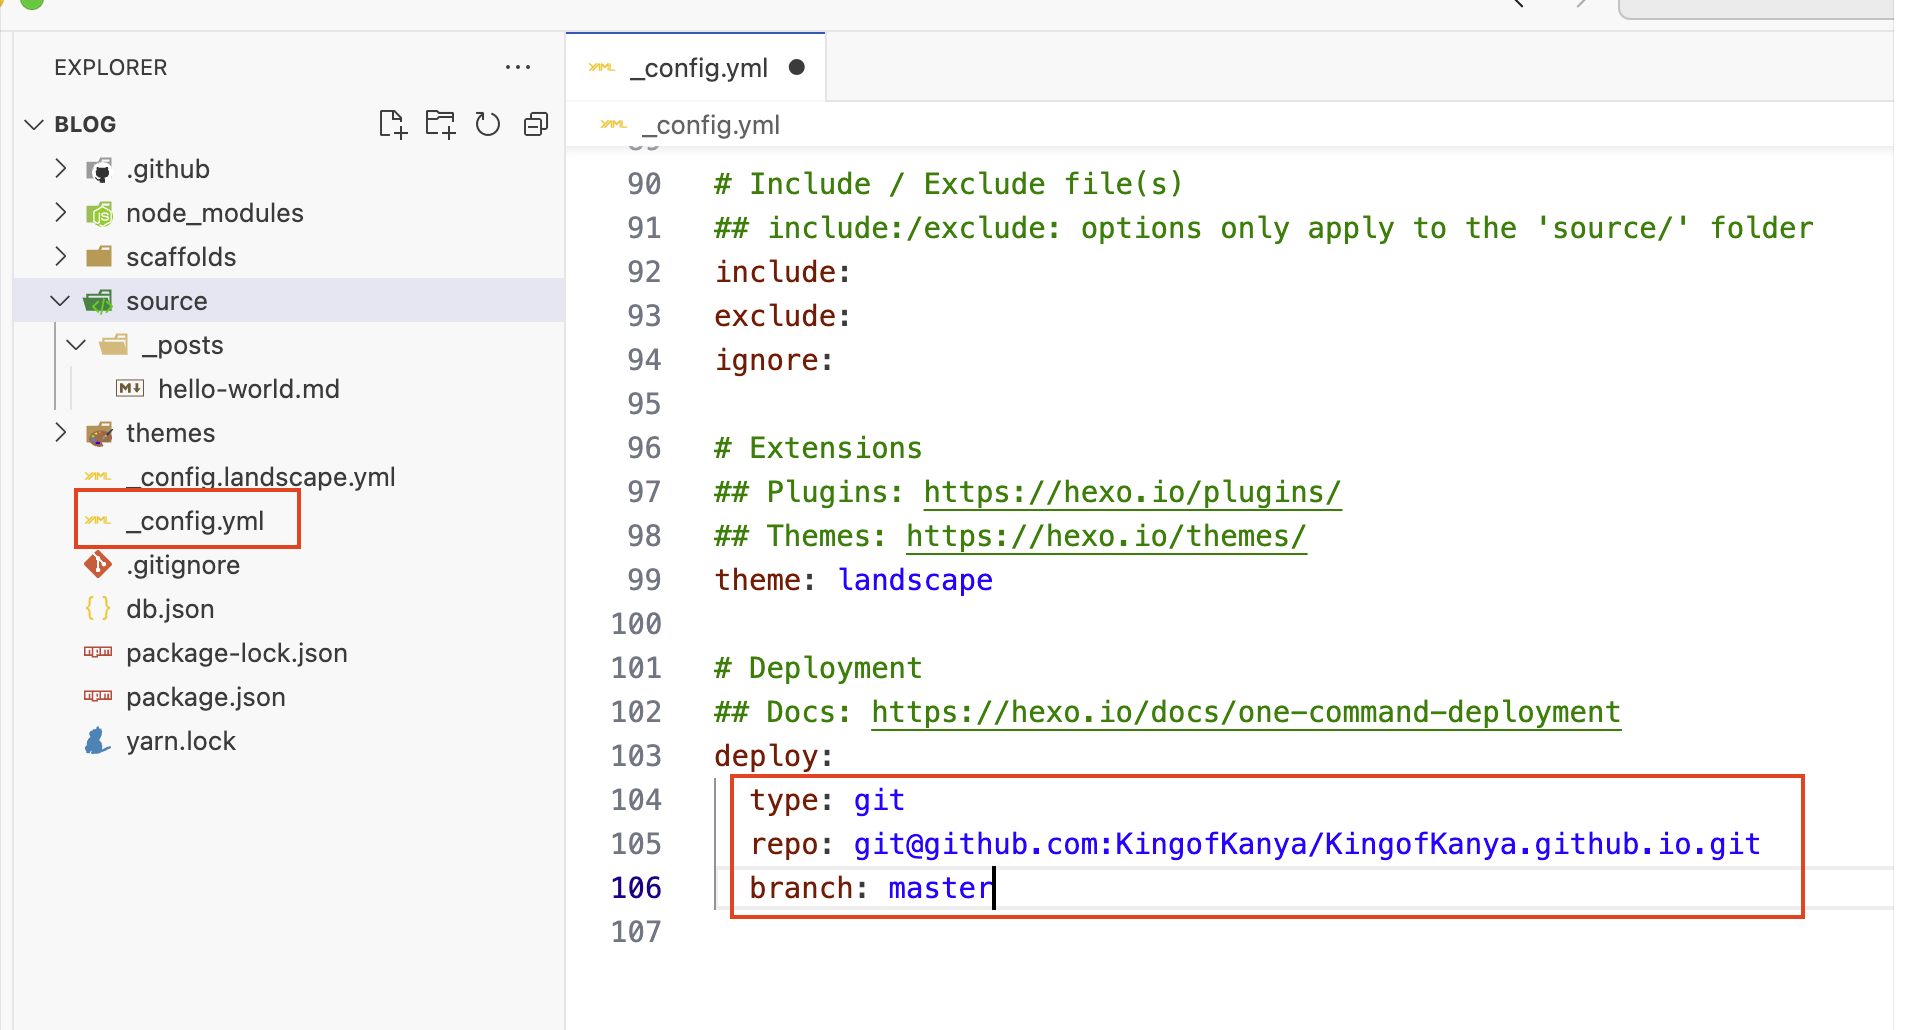Click the braces icon next to db.json

(x=98, y=608)
